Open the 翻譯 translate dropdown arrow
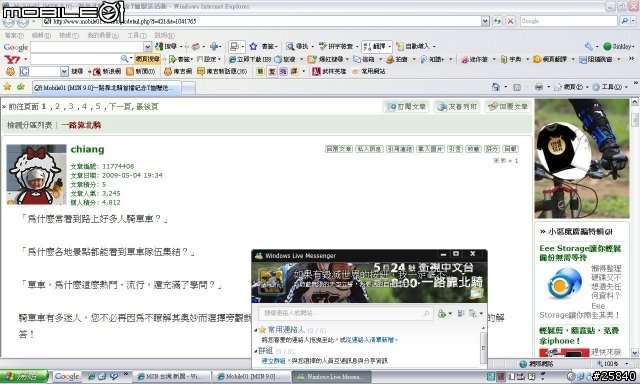Screen dimensions: 640x384 [x=389, y=47]
